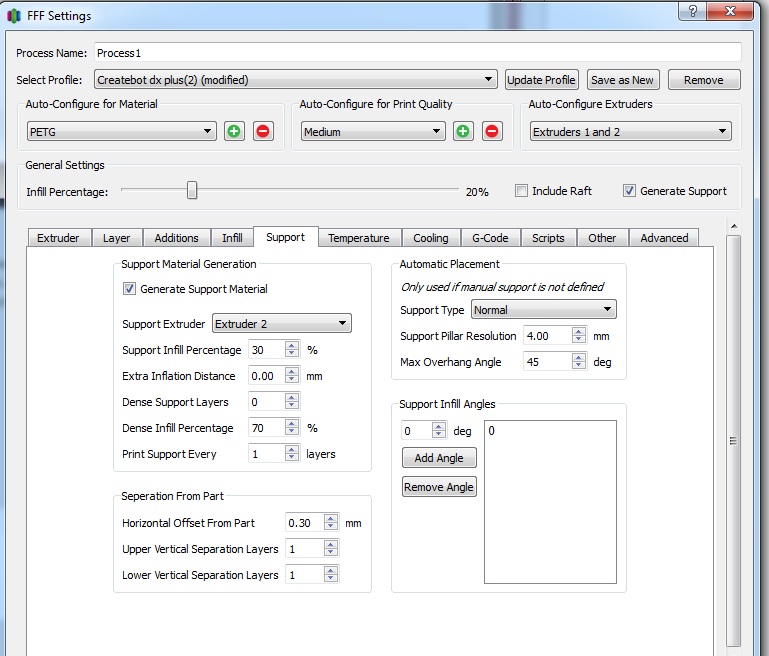Select angle 0 in Support Infill Angles list
Viewport: 769px width, 656px height.
[x=491, y=431]
